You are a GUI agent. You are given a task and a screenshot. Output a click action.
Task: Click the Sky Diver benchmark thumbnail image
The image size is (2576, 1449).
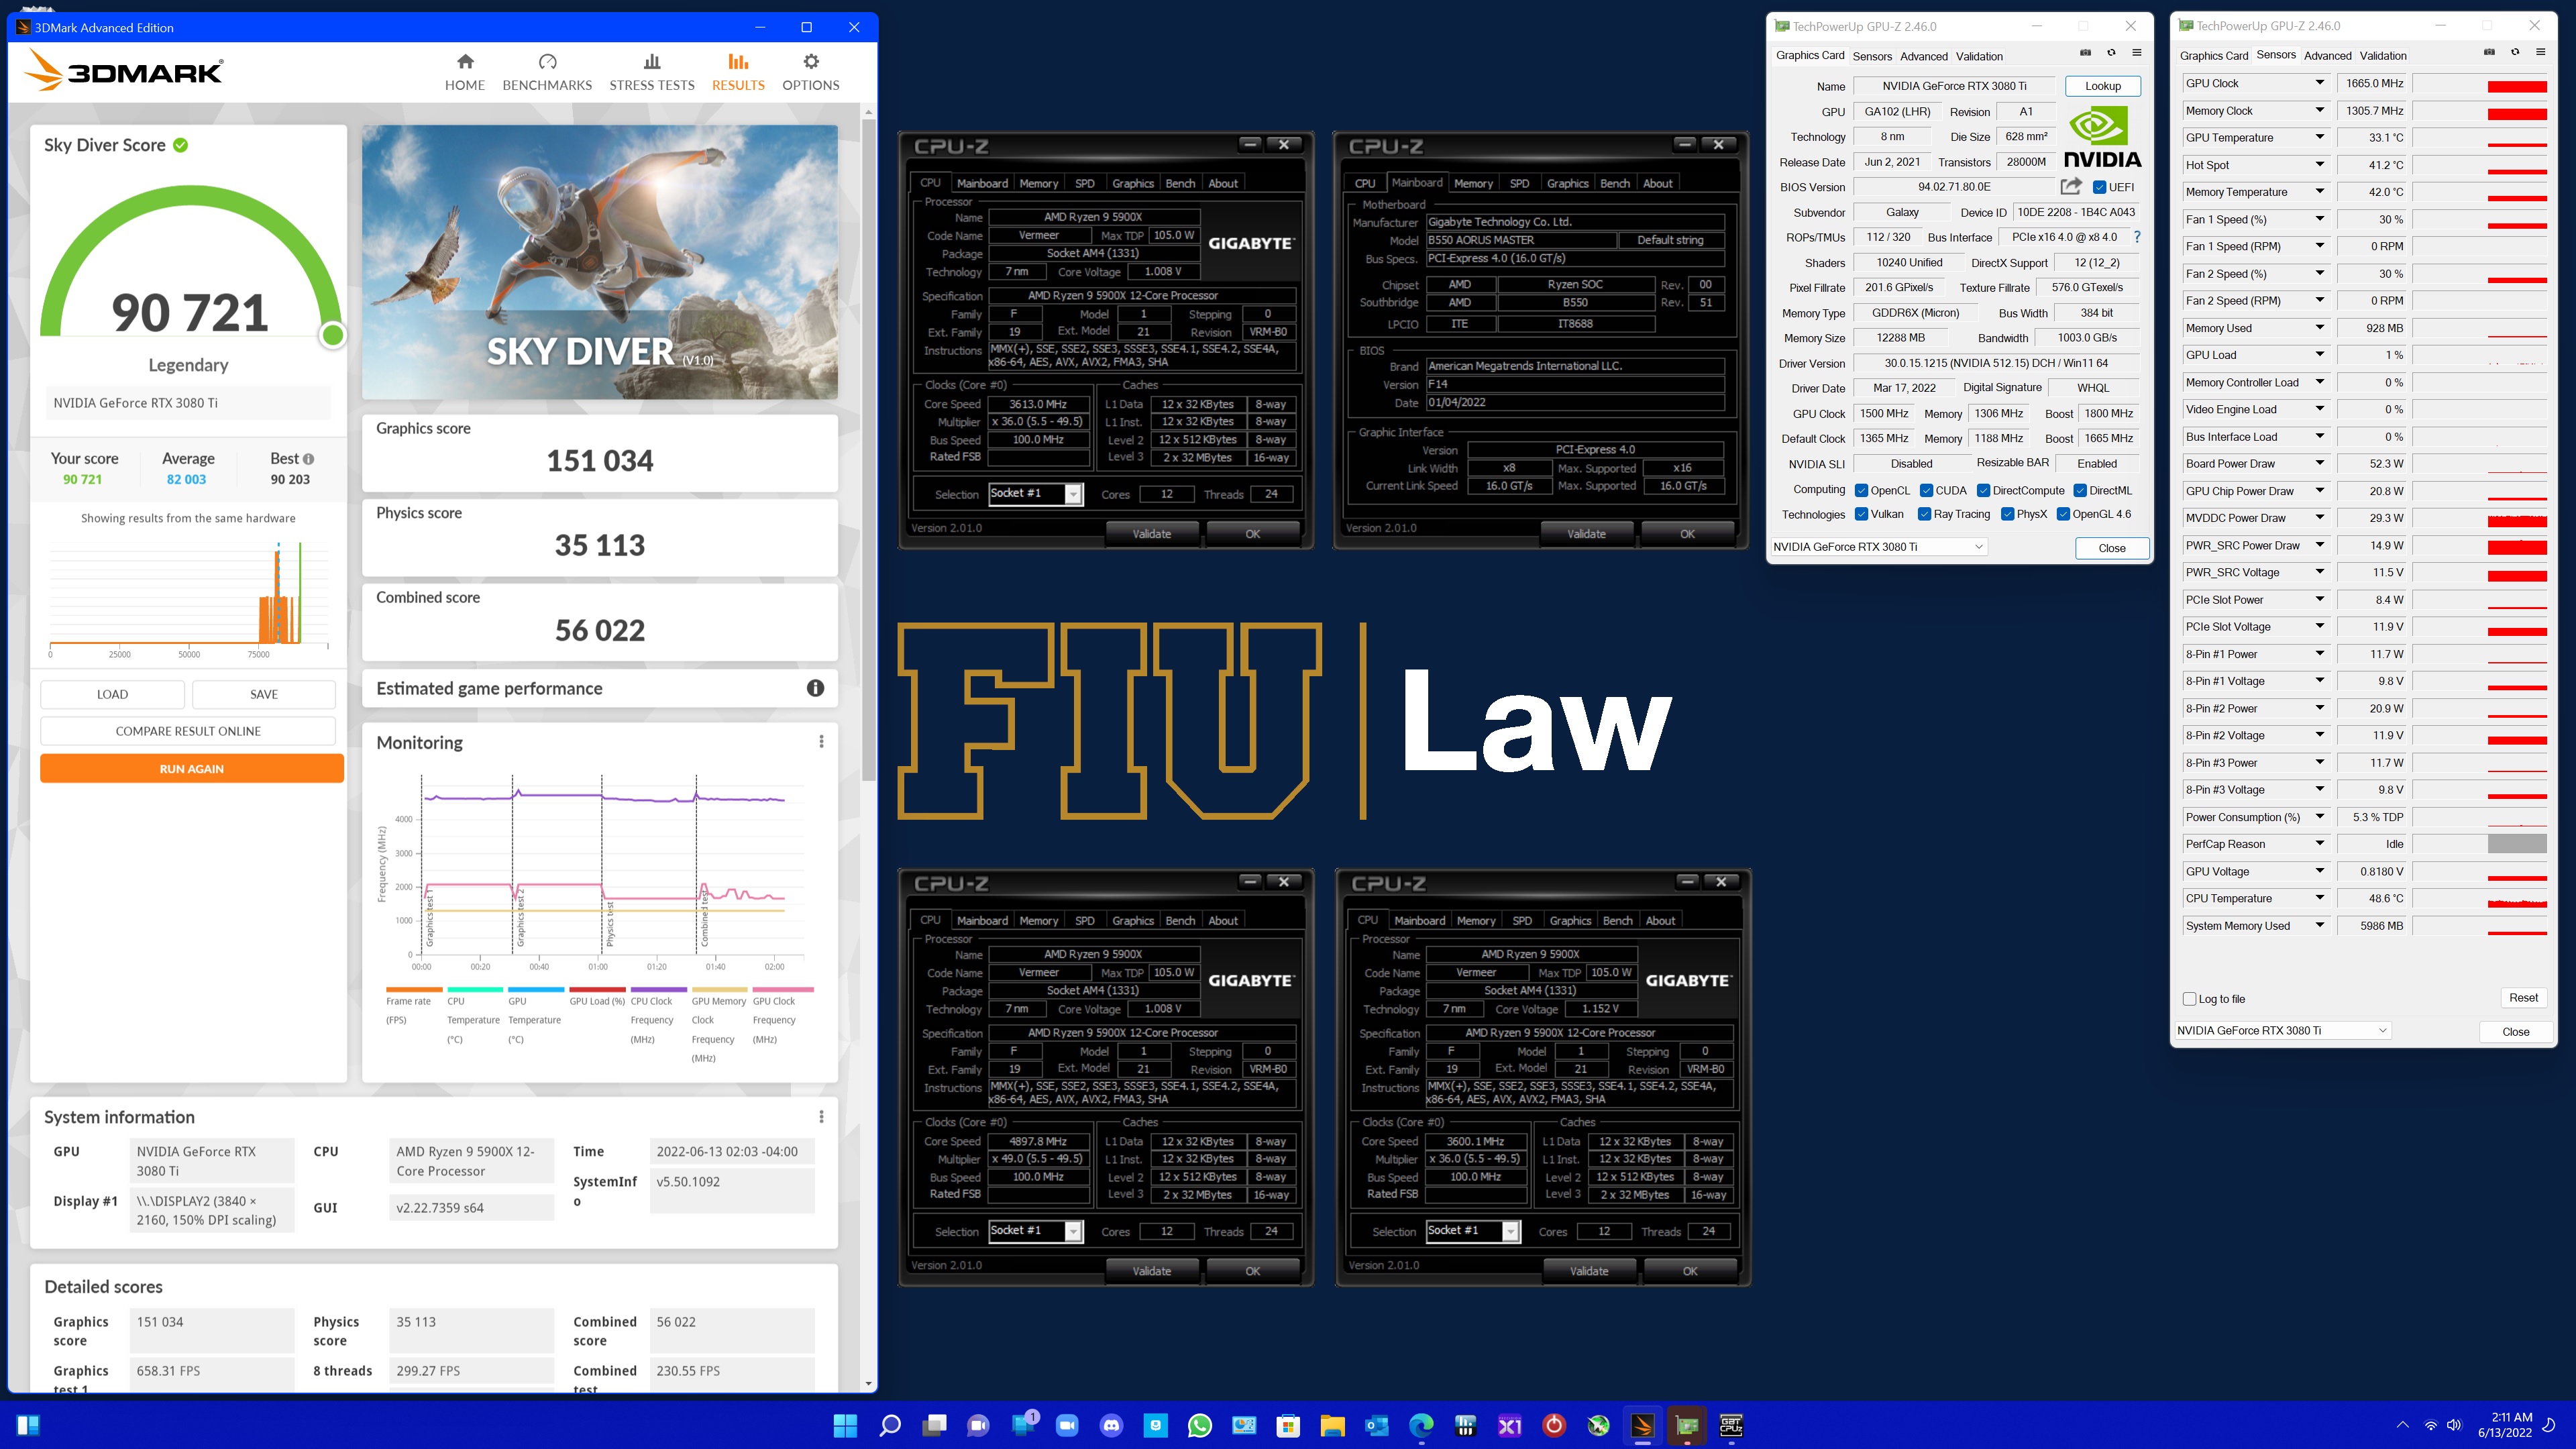click(599, 262)
